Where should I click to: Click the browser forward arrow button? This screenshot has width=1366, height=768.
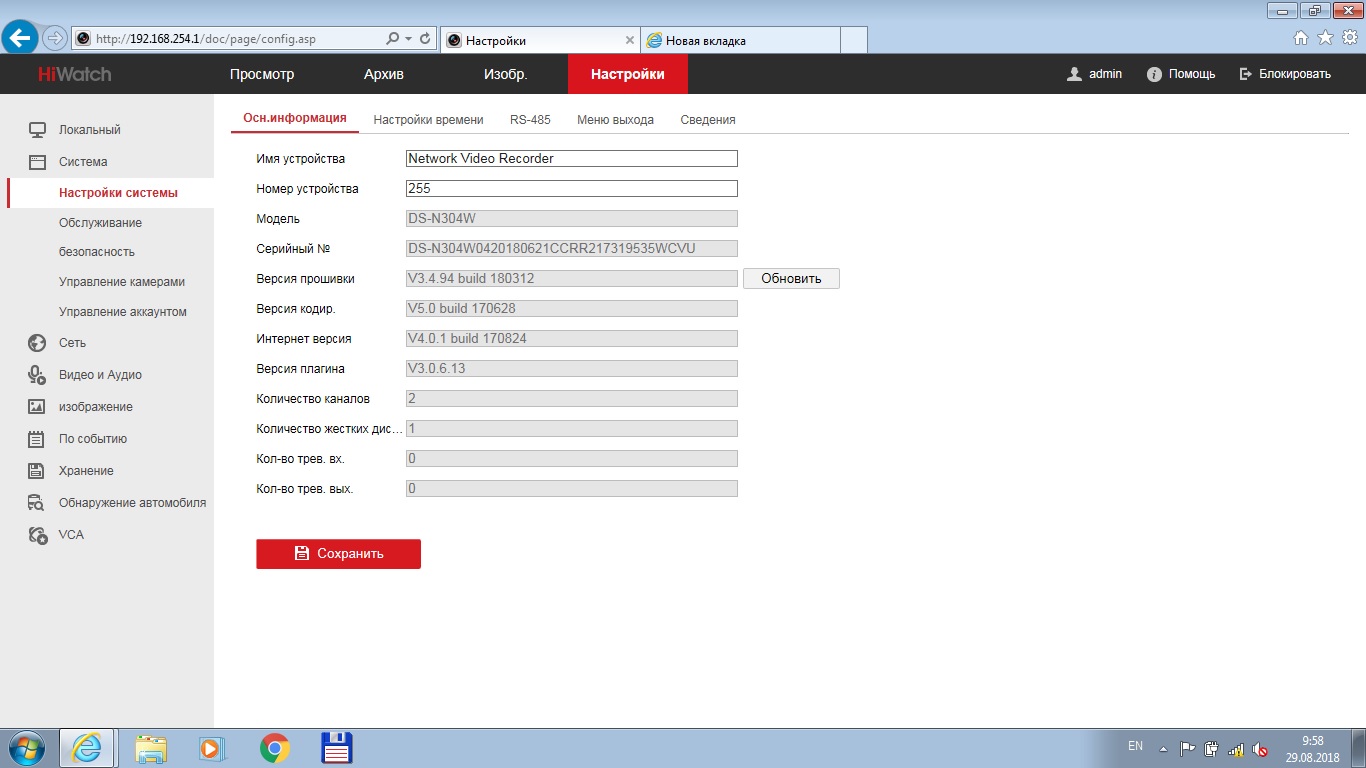tap(54, 38)
